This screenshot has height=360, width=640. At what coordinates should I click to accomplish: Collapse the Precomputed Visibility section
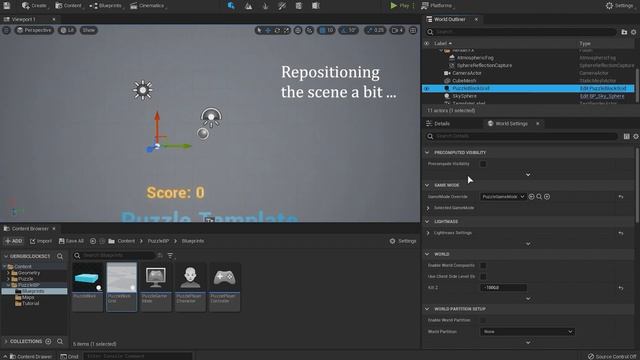pyautogui.click(x=427, y=153)
